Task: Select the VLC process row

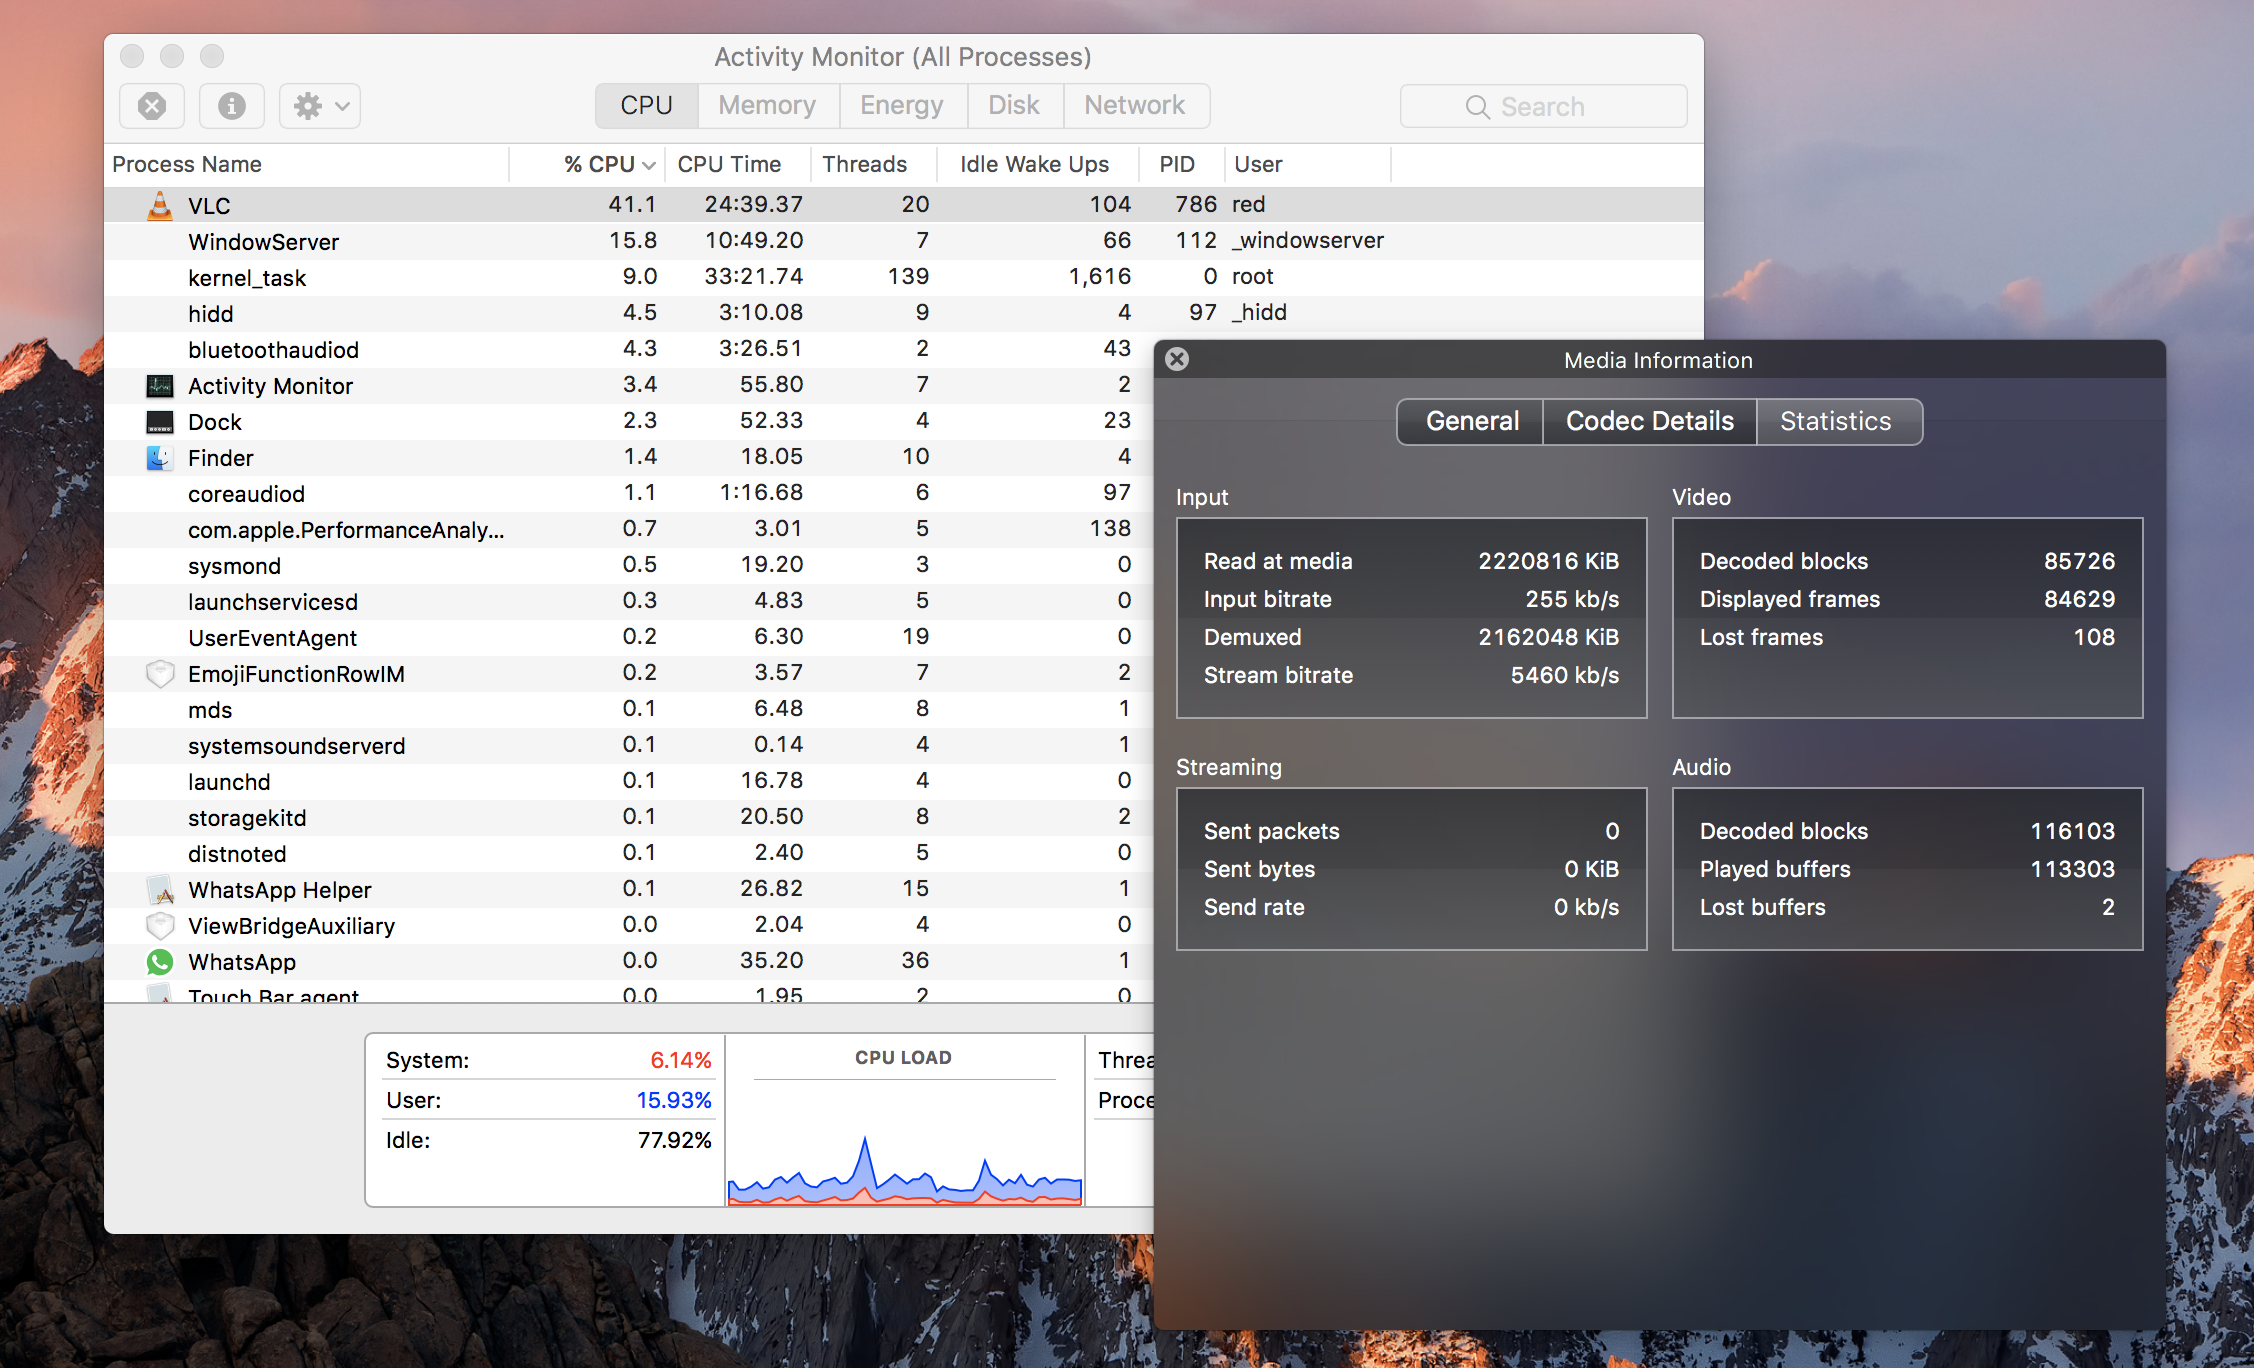Action: pyautogui.click(x=904, y=205)
